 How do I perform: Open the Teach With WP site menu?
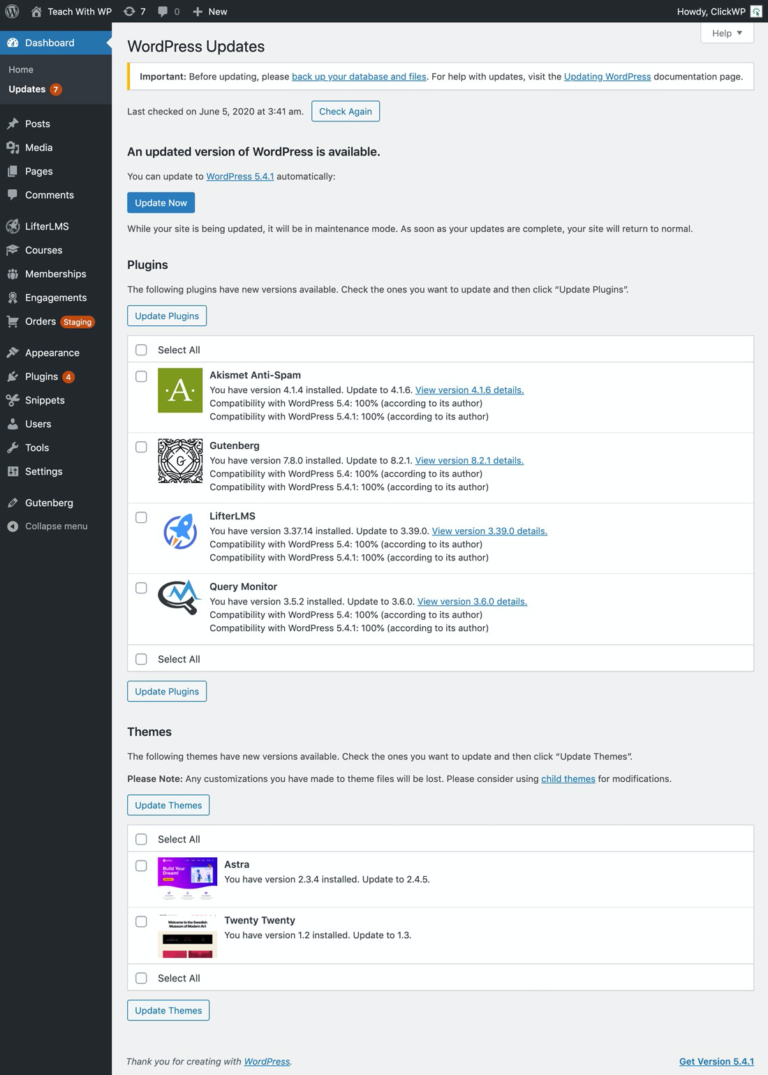[x=71, y=12]
